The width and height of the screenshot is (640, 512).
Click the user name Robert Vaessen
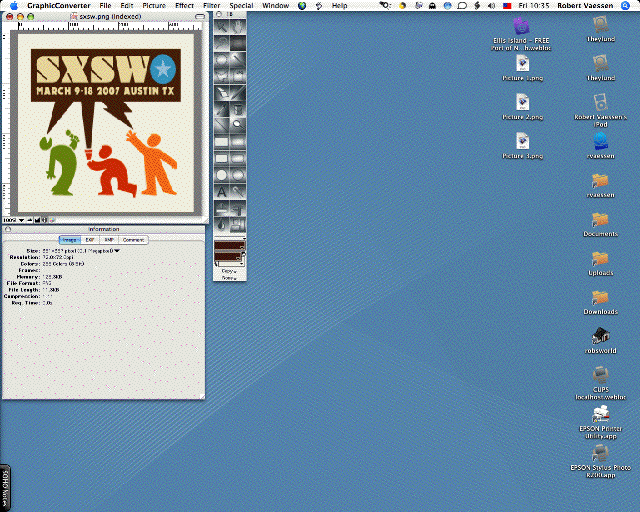(x=586, y=5)
